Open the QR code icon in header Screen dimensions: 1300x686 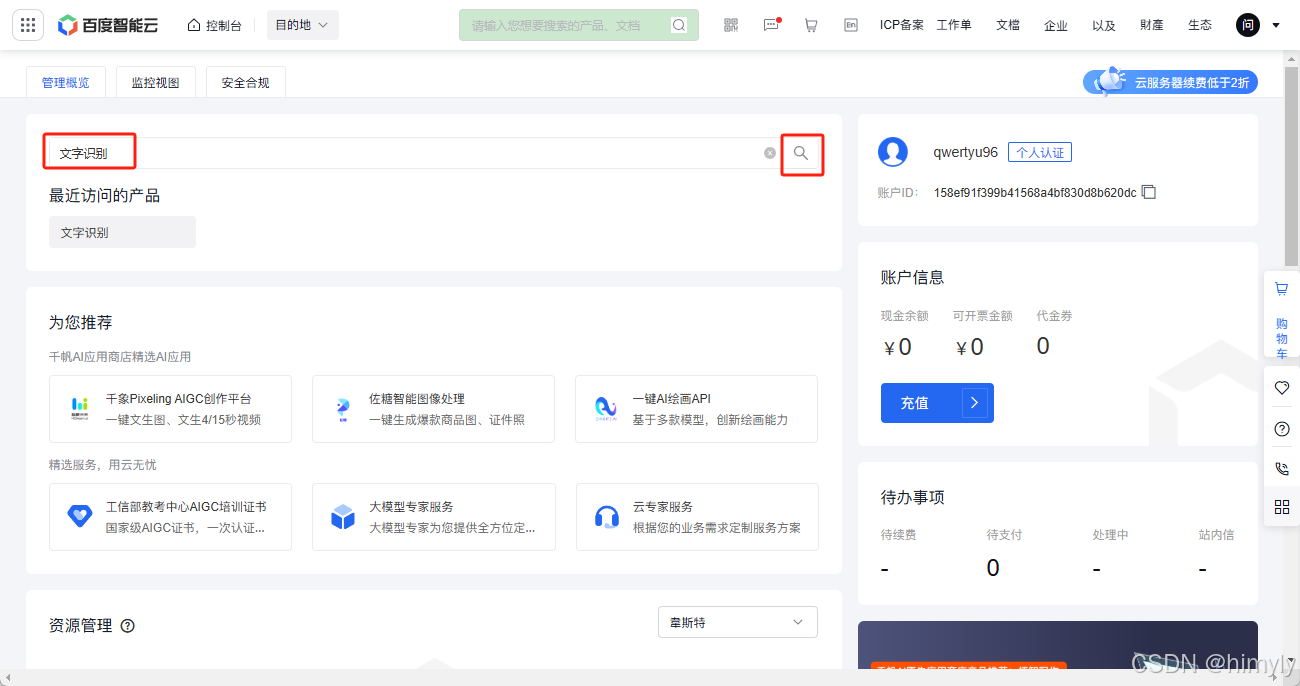731,25
